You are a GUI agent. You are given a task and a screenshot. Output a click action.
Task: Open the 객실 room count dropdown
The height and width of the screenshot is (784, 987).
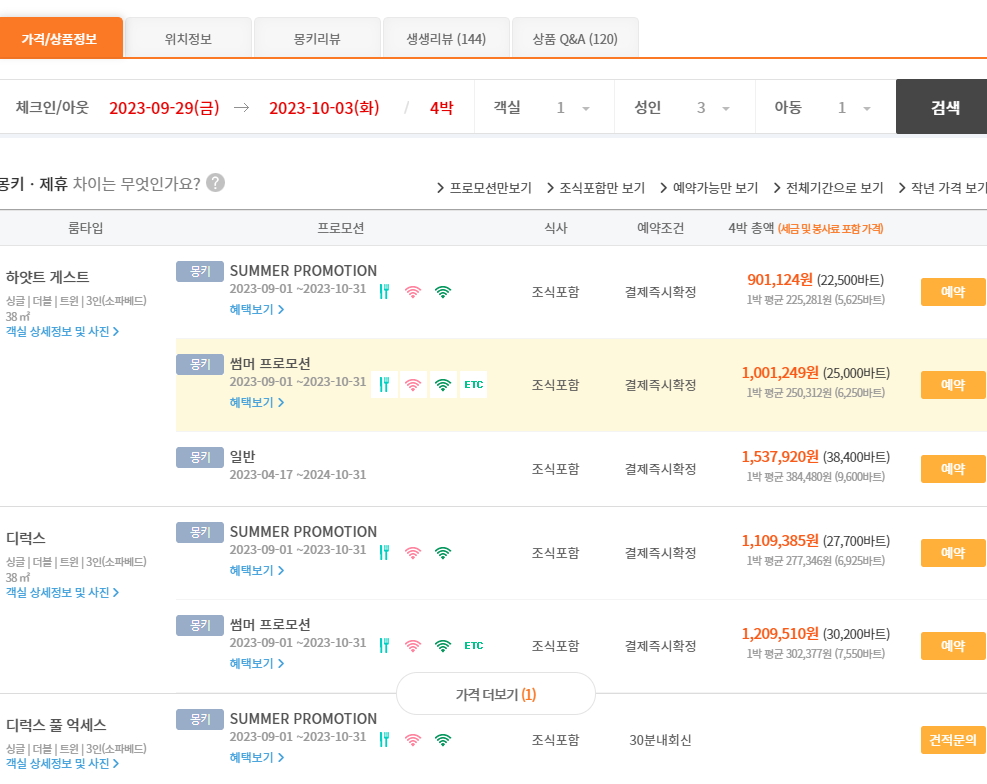coord(573,108)
